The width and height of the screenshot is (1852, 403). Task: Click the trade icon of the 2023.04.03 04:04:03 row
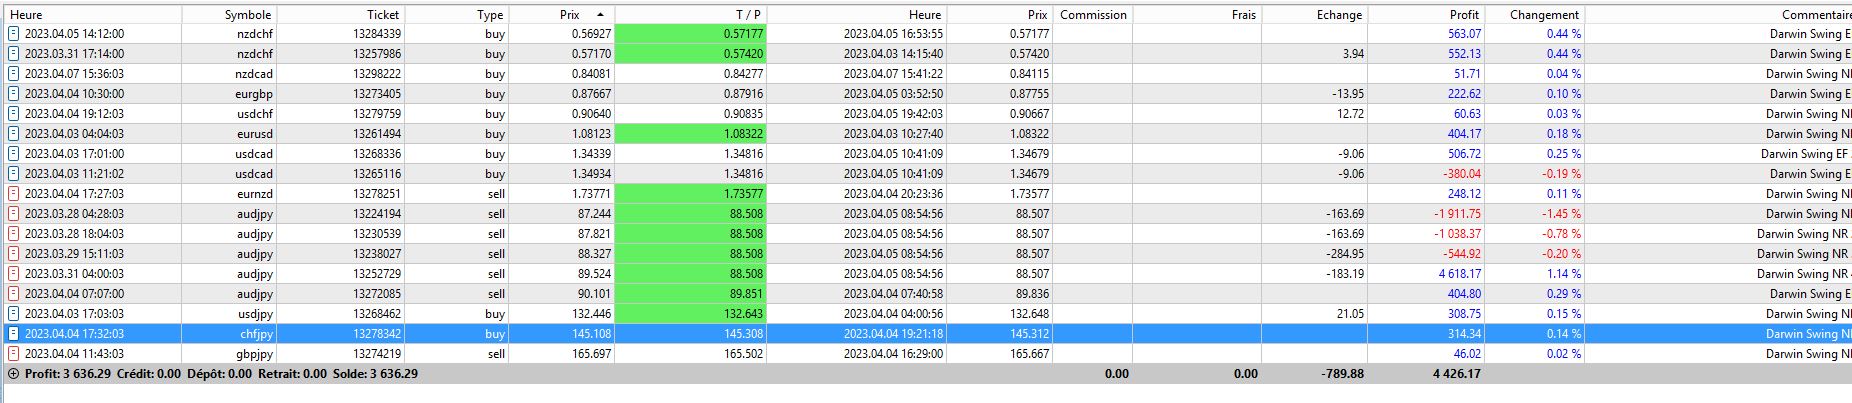[14, 134]
